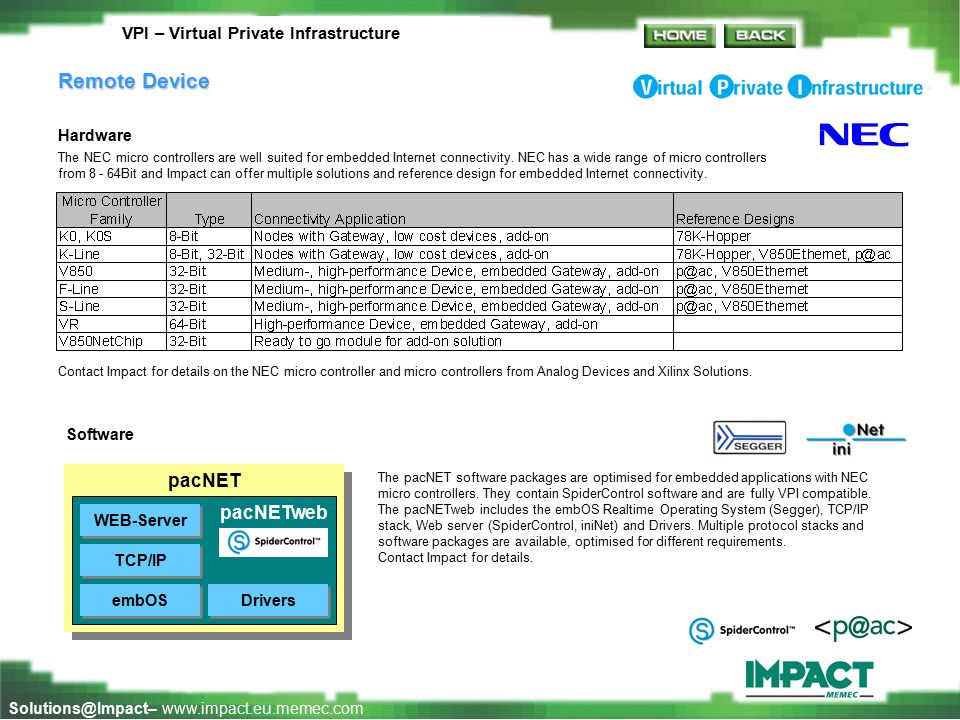This screenshot has height=720, width=960.
Task: Click the VPI – Virtual Private Infrastructure title
Action: tap(261, 33)
